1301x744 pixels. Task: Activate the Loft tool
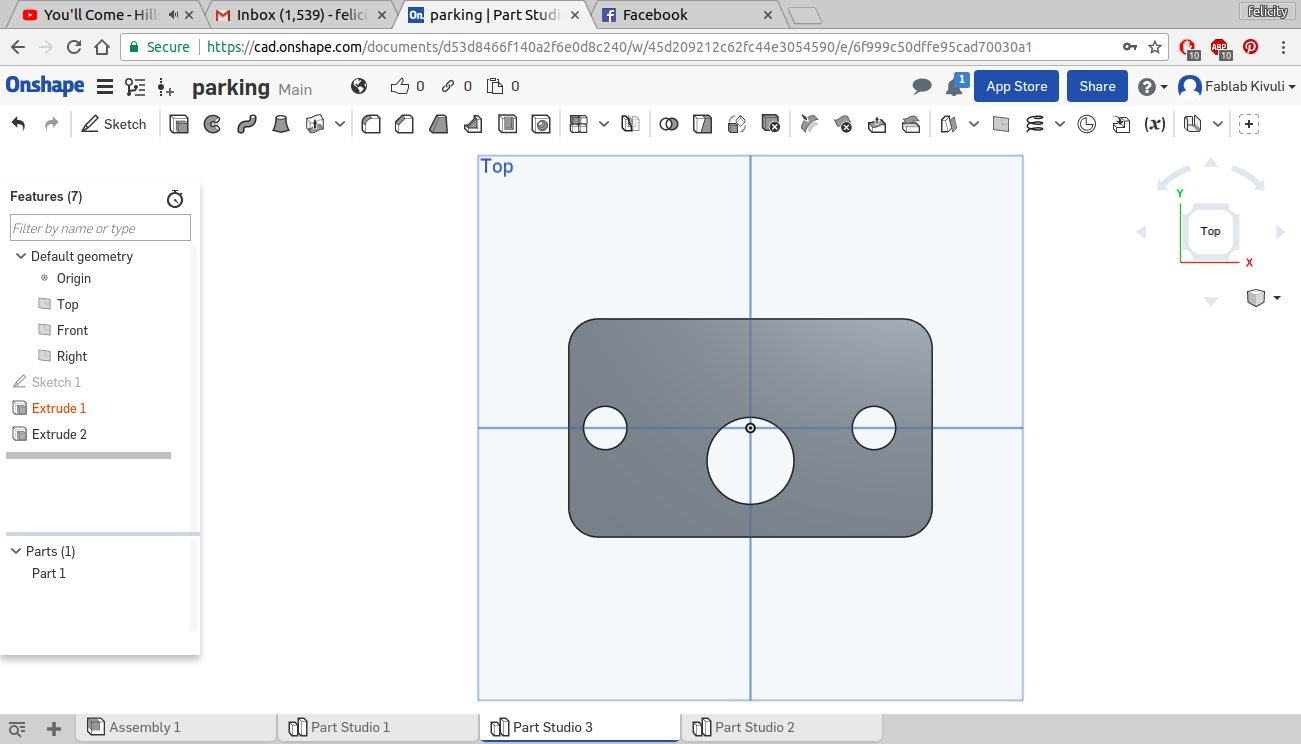point(282,124)
